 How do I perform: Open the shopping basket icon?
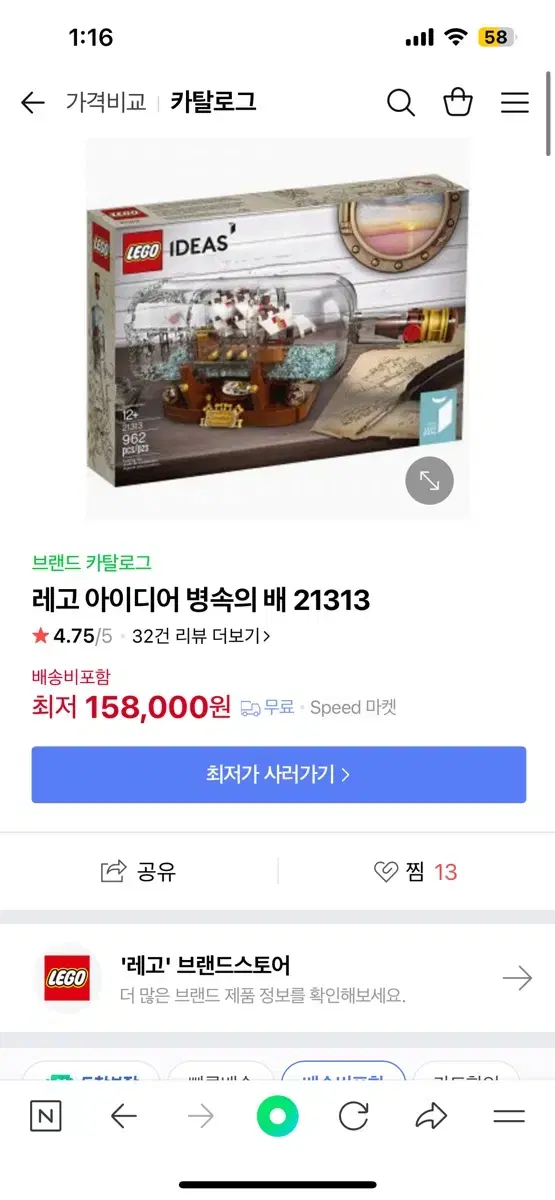click(x=458, y=102)
